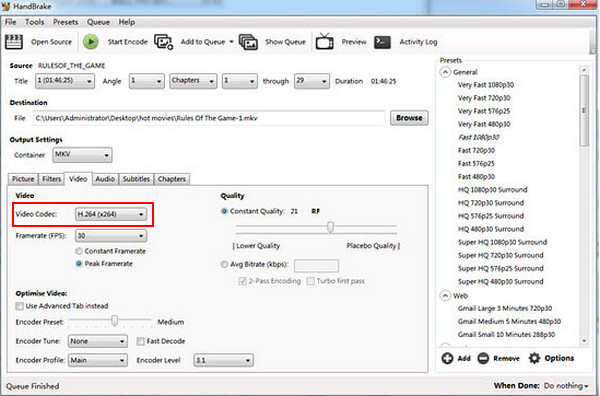
Task: Adjust the Encoder Preset slider
Action: [114, 321]
